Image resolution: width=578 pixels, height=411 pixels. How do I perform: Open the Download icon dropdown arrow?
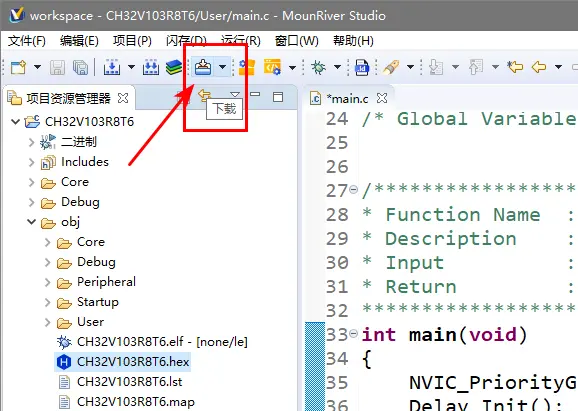point(222,67)
